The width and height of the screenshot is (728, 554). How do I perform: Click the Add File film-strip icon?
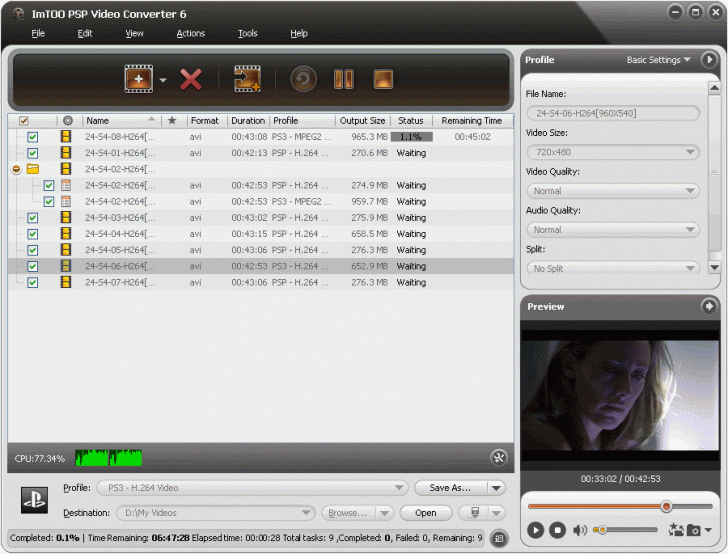(138, 79)
